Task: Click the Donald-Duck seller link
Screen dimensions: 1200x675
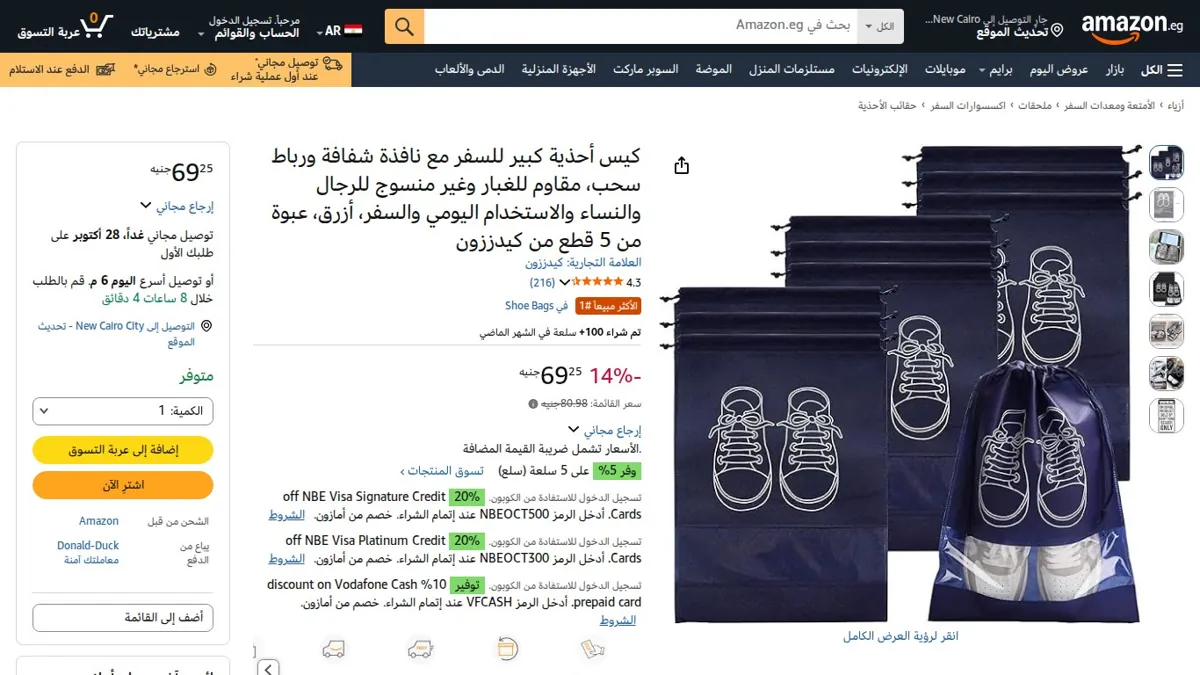Action: [x=88, y=546]
